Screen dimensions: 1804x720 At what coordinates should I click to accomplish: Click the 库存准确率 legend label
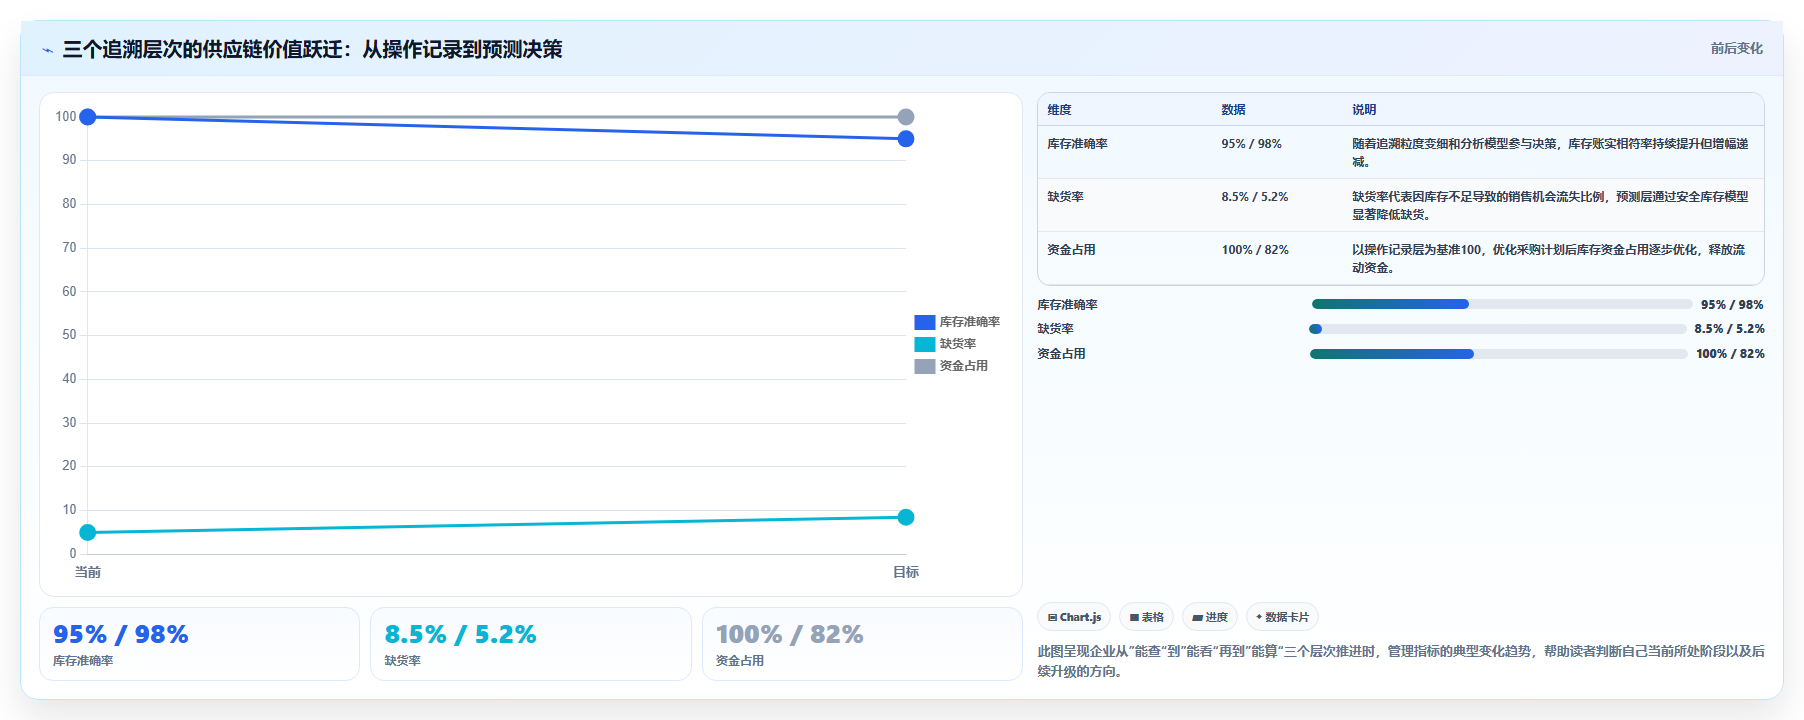pyautogui.click(x=969, y=322)
